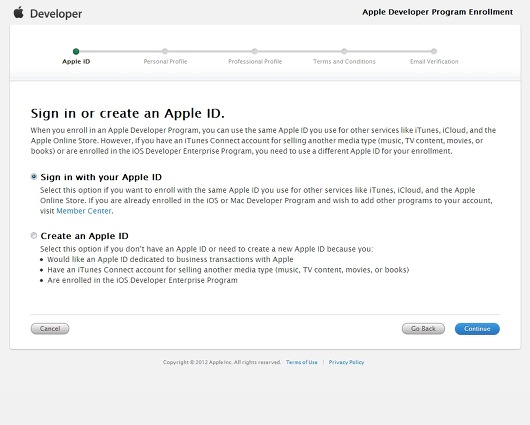Screen dimensions: 530x425
Task: Click the 'Sign in with your Apple ID' label
Action: 101,177
